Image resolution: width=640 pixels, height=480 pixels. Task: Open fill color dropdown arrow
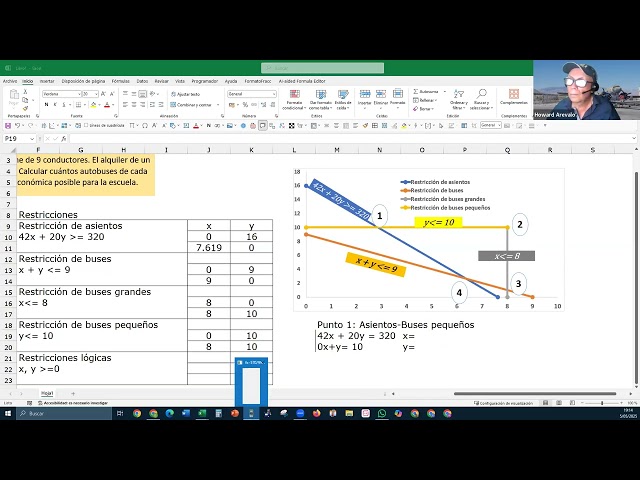pyautogui.click(x=99, y=105)
